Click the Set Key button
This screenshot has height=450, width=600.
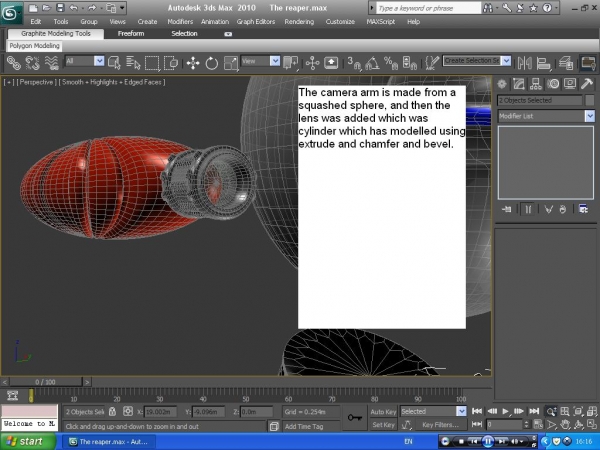tap(383, 425)
